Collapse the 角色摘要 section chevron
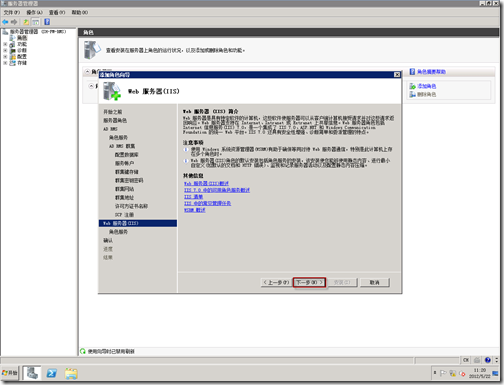 coord(87,72)
